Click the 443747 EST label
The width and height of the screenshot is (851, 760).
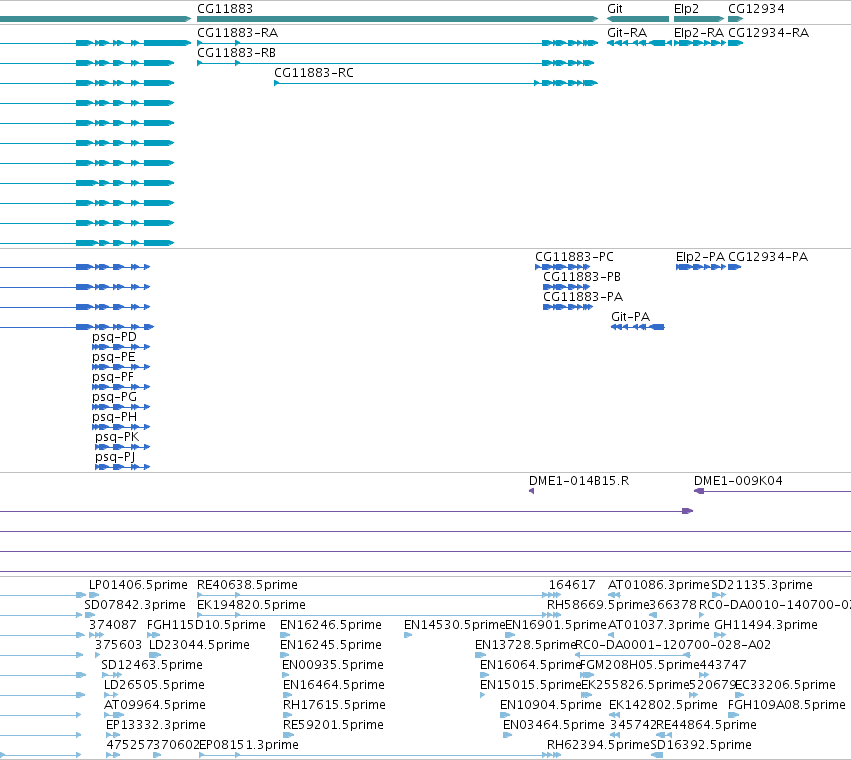point(723,665)
